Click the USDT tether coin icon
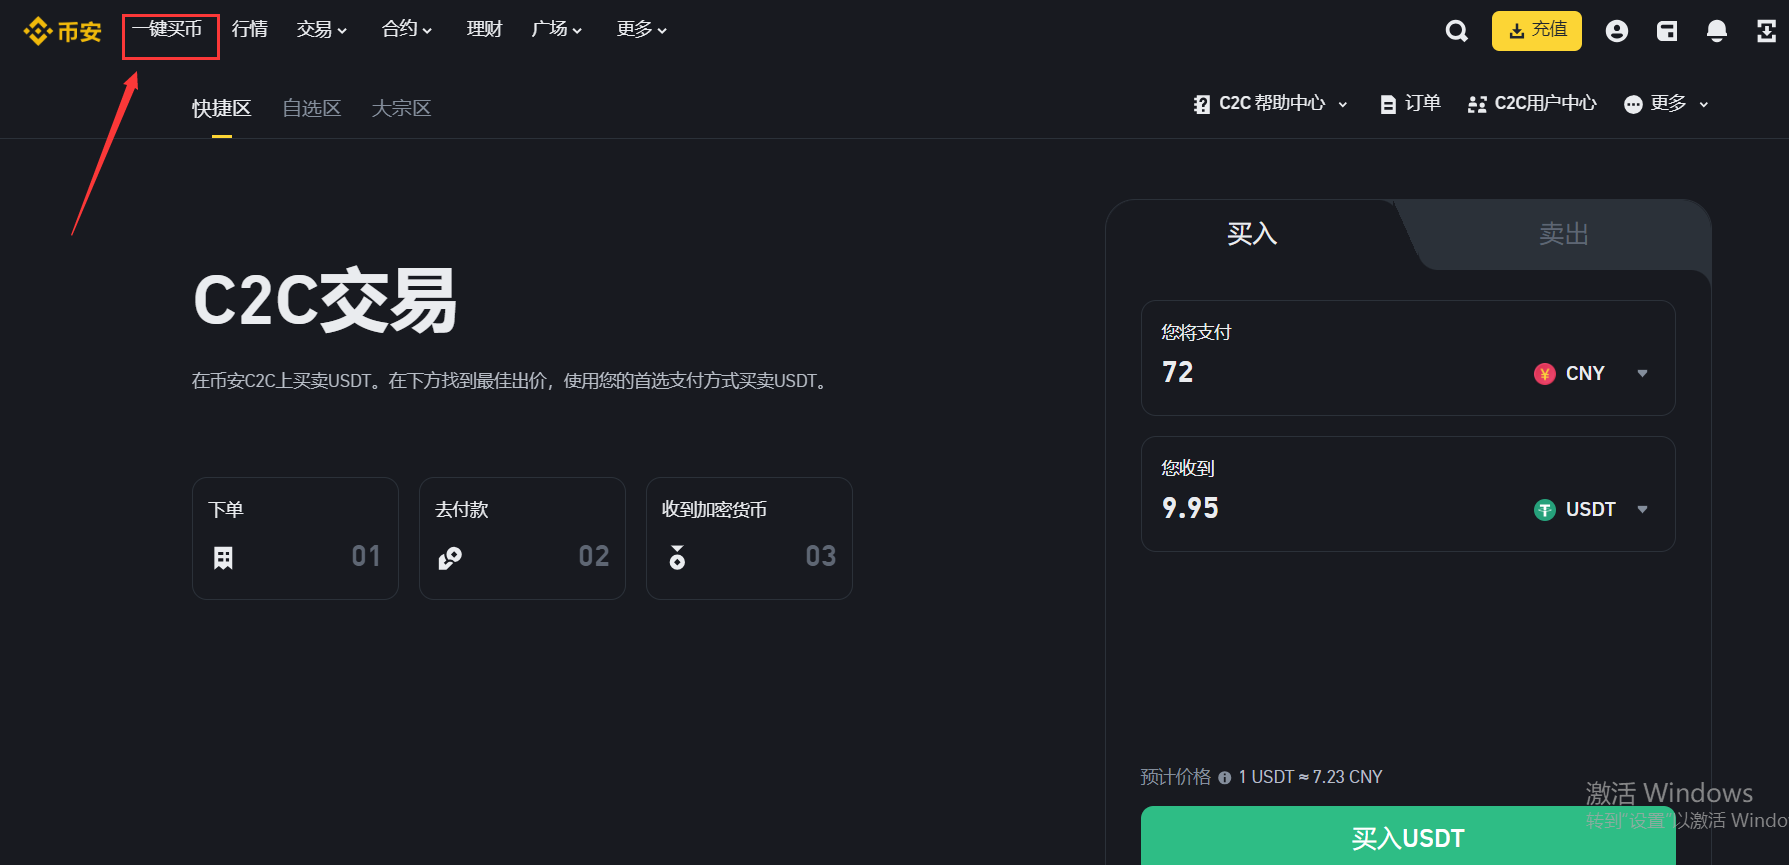 [1545, 510]
